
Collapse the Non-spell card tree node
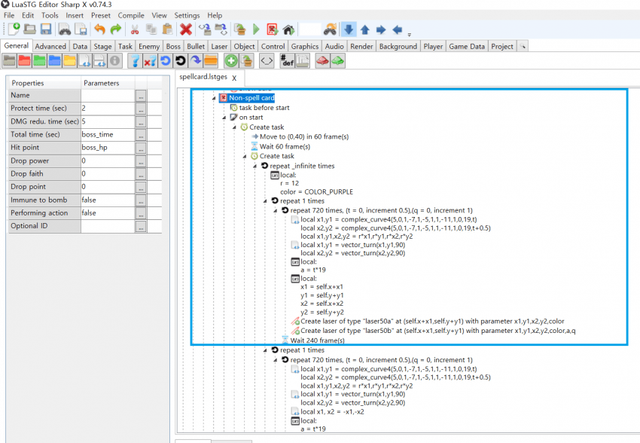click(x=213, y=98)
